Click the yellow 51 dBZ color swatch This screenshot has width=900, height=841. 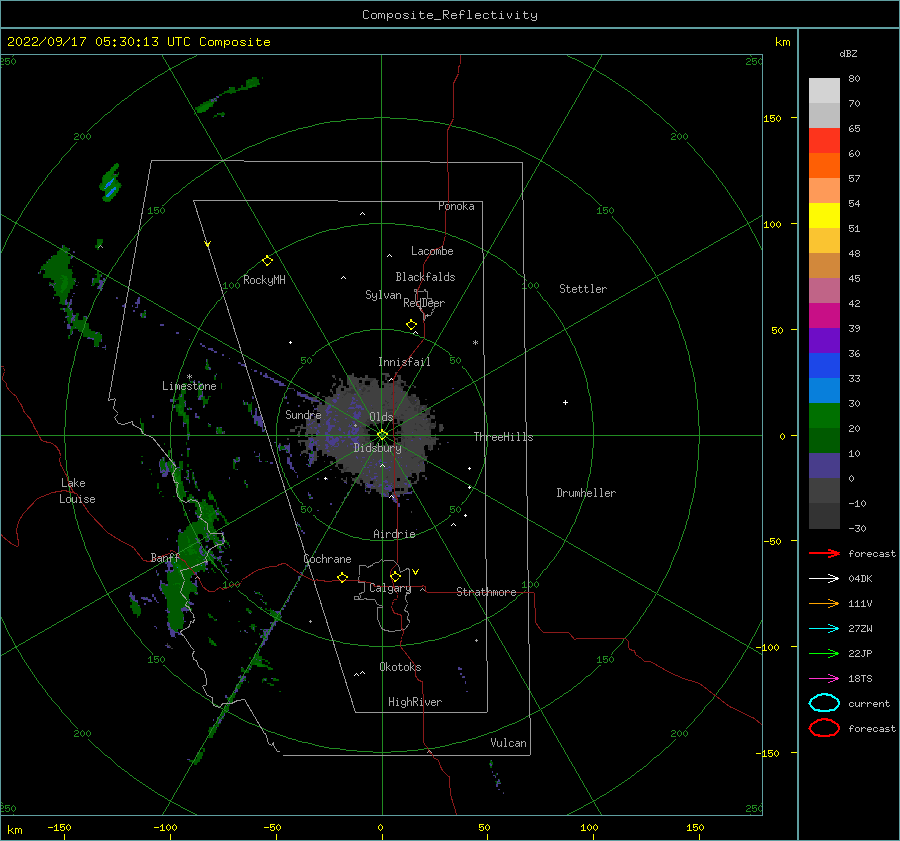click(824, 215)
